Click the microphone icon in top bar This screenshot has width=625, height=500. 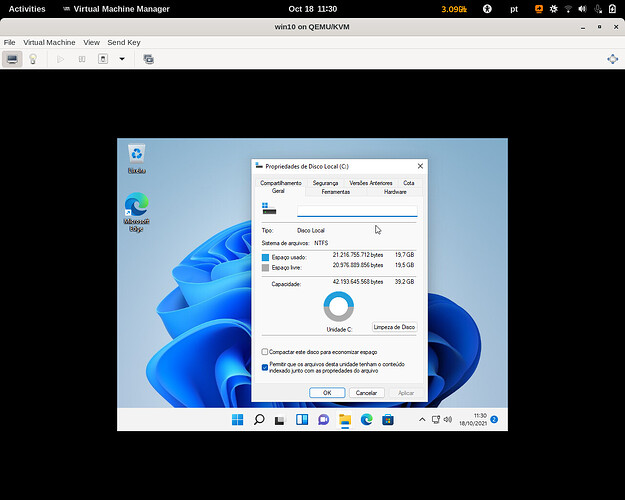pyautogui.click(x=598, y=9)
